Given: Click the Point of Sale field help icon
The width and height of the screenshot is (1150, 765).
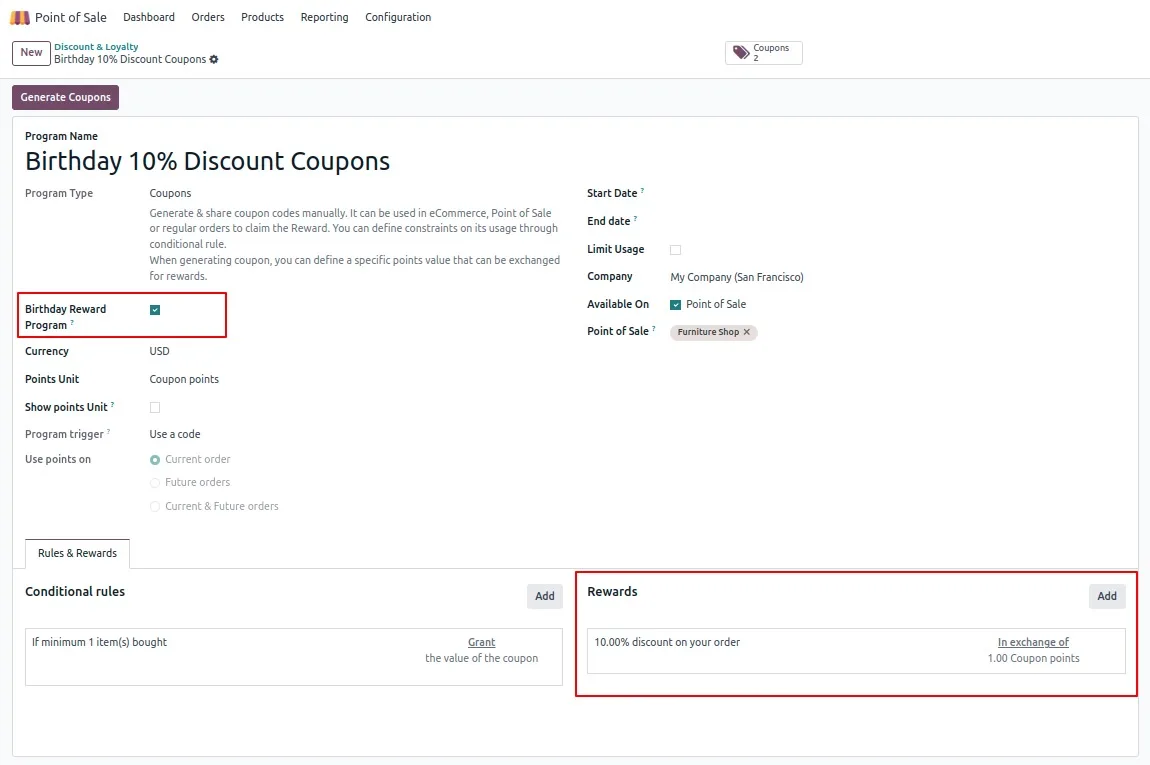Looking at the screenshot, I should pos(653,329).
